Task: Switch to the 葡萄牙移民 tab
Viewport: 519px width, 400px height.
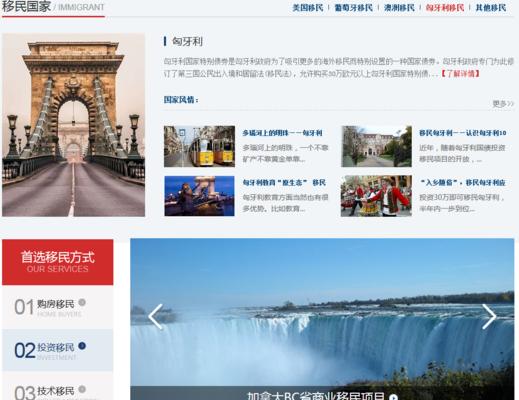Action: click(353, 7)
